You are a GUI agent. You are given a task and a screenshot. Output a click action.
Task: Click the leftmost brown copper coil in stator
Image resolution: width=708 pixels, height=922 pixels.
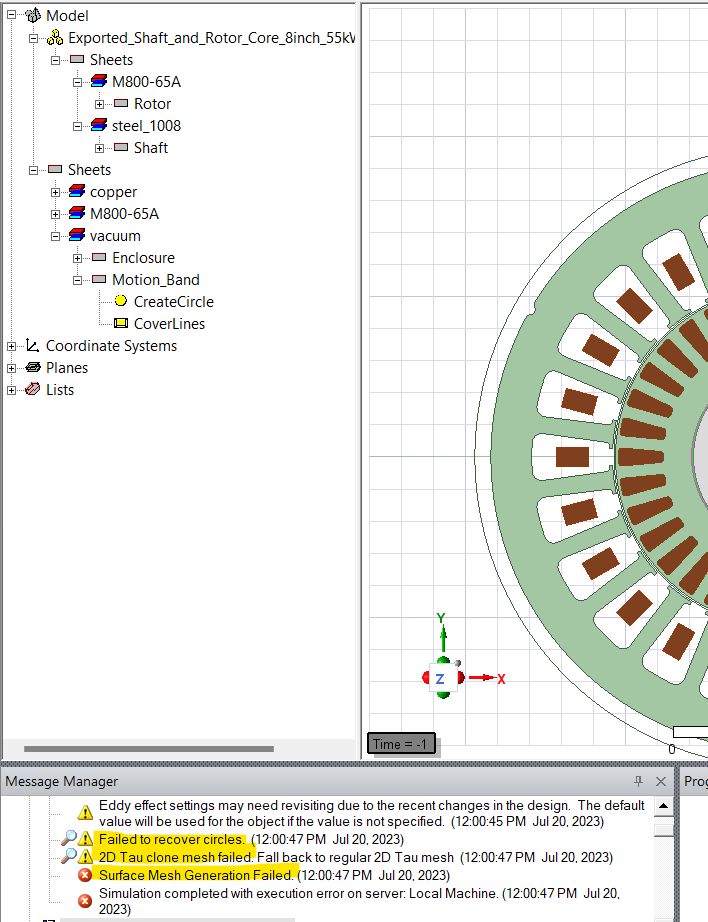coord(572,457)
